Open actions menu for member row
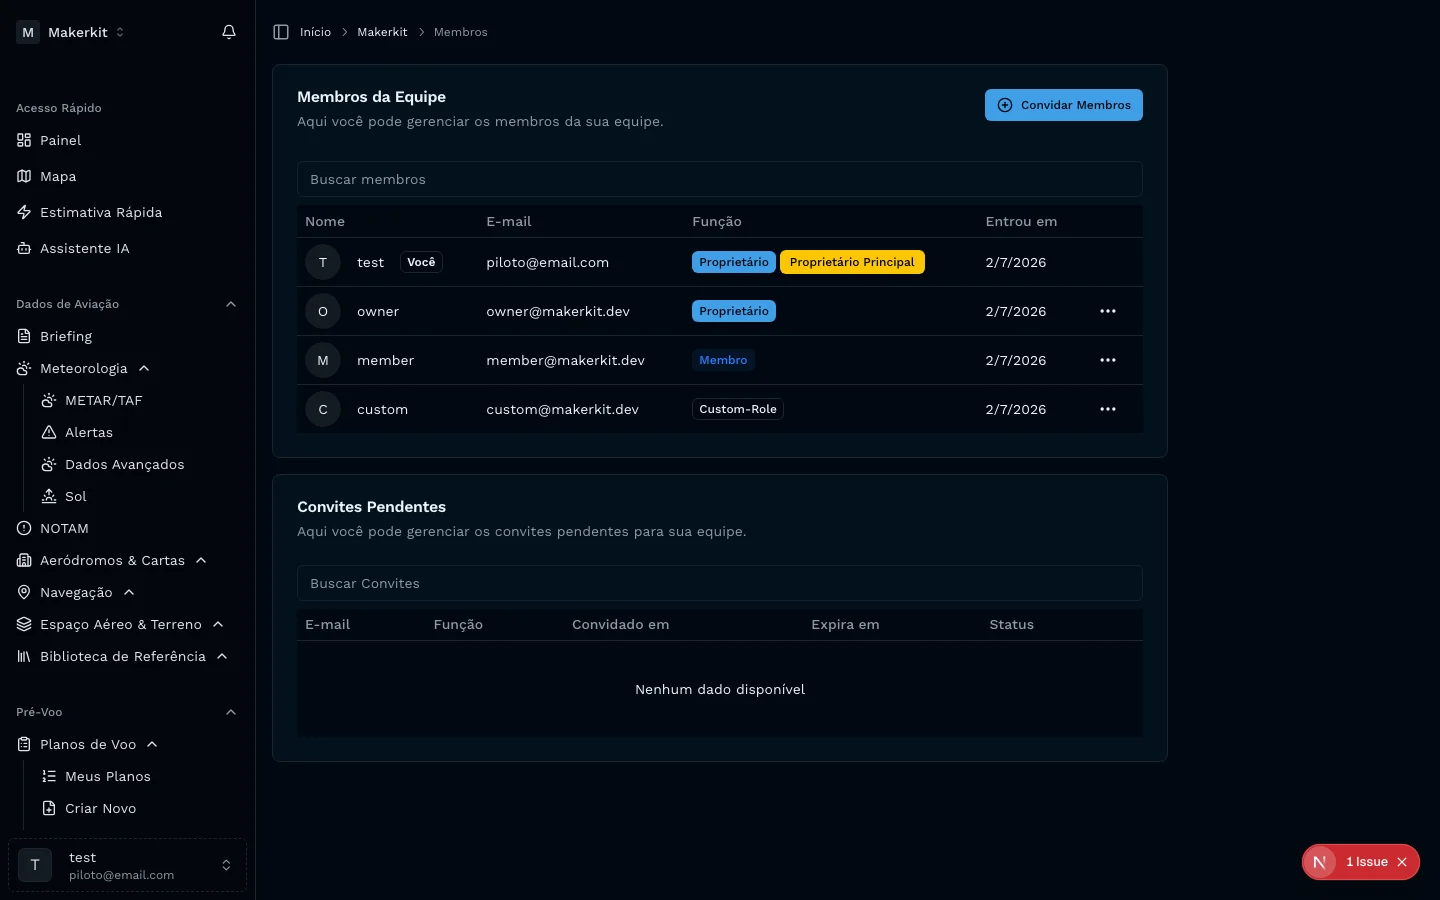This screenshot has height=900, width=1440. [x=1107, y=360]
